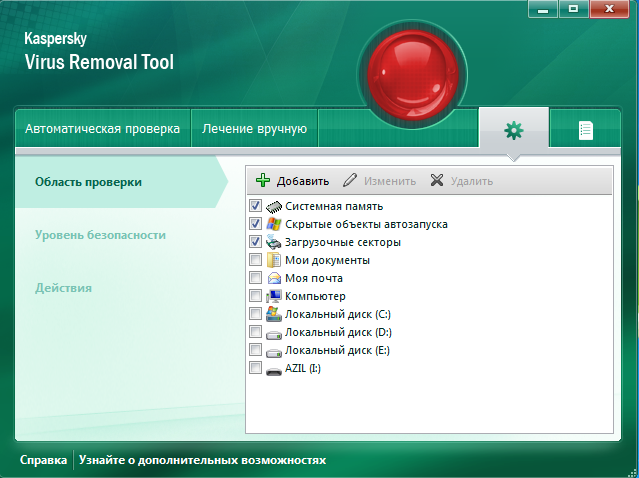Click the Справка link
639x478 pixels.
43,460
